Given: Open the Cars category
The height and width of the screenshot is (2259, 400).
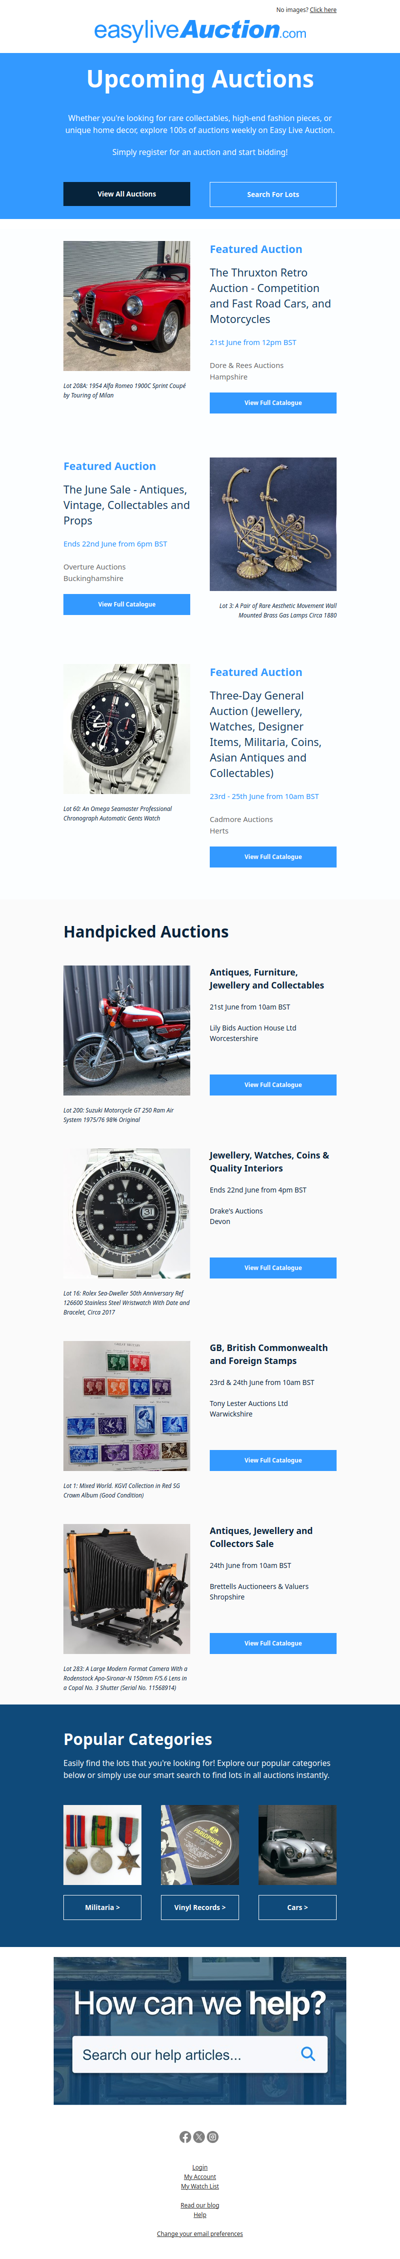Looking at the screenshot, I should tap(297, 1907).
